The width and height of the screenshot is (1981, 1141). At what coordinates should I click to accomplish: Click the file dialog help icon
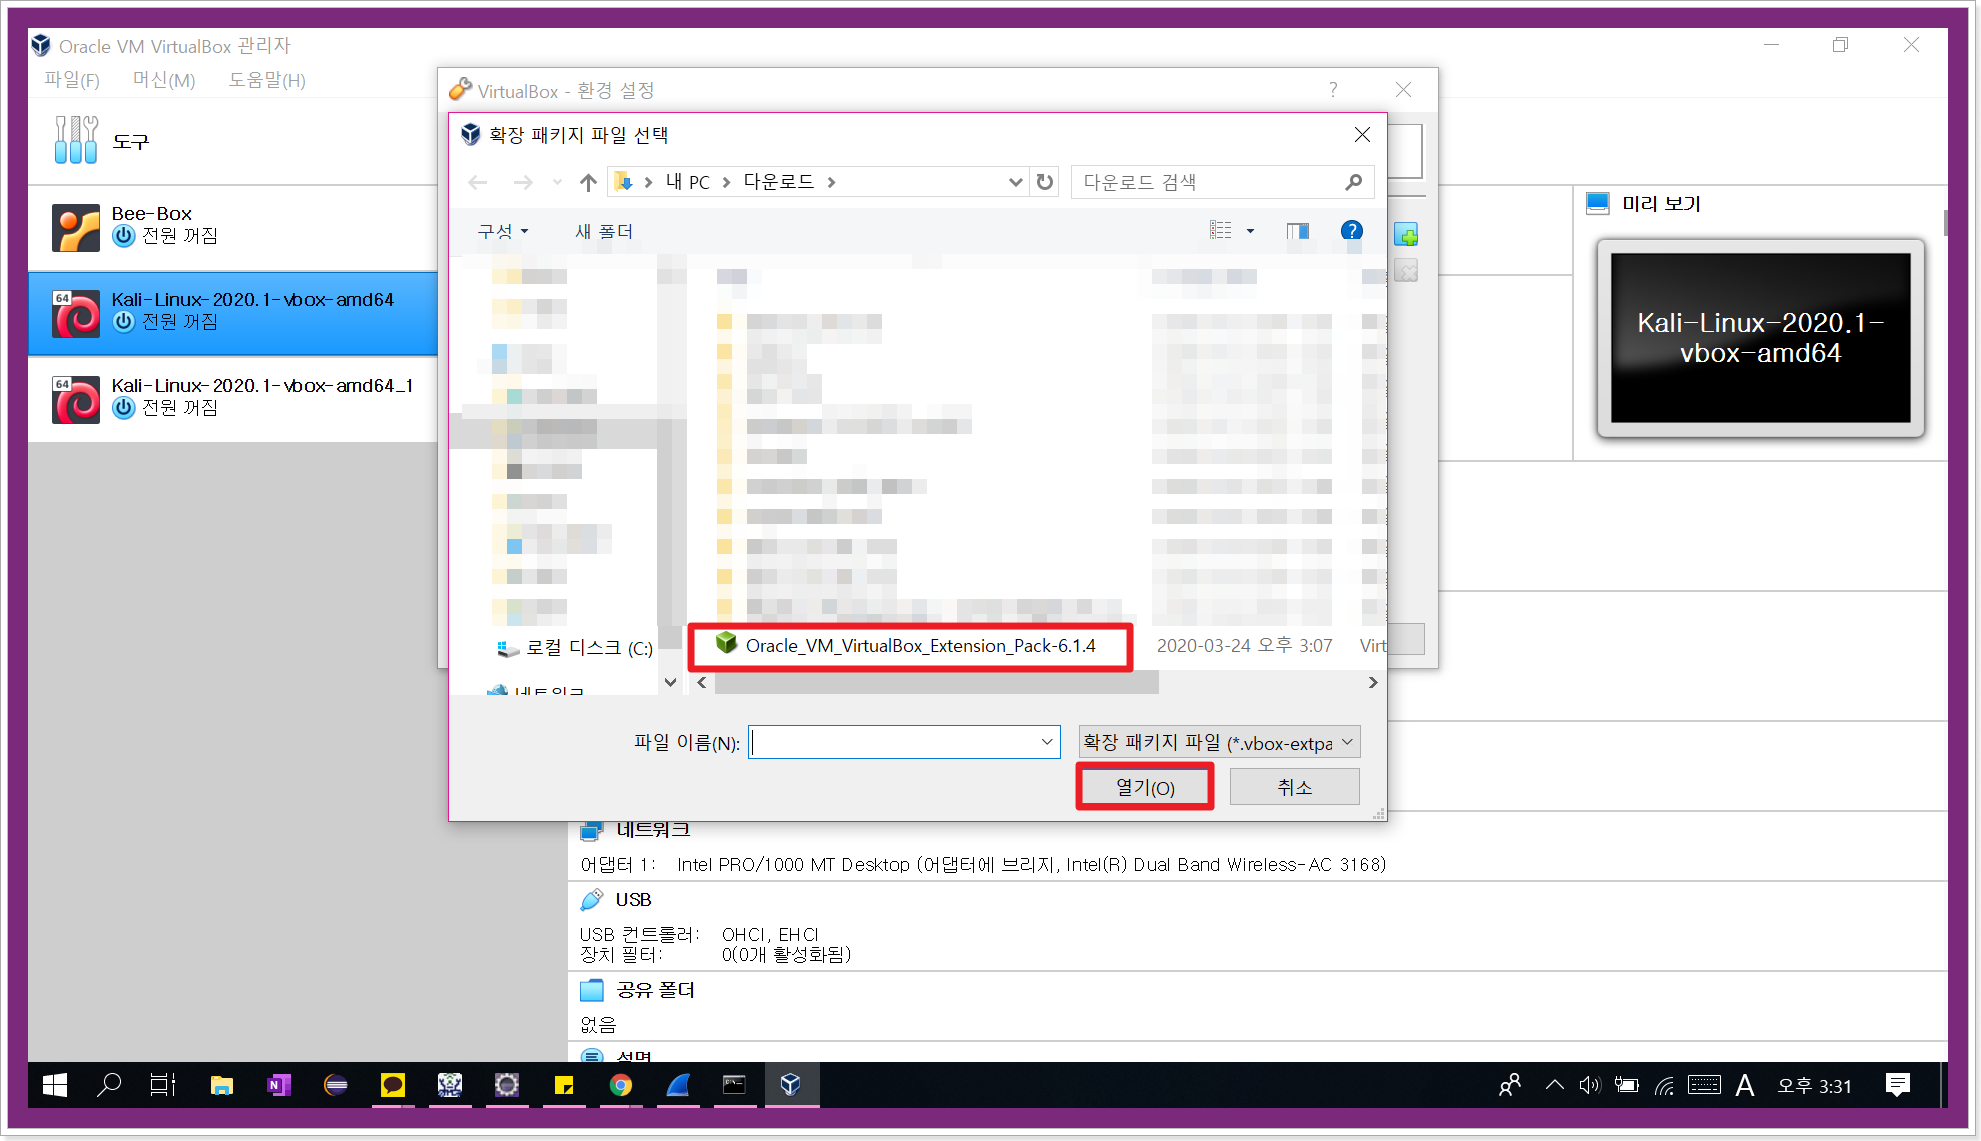pyautogui.click(x=1351, y=231)
